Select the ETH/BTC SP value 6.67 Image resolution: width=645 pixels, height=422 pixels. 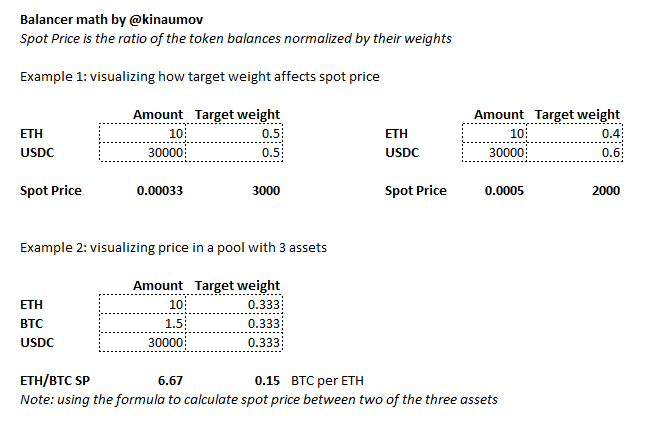point(169,380)
